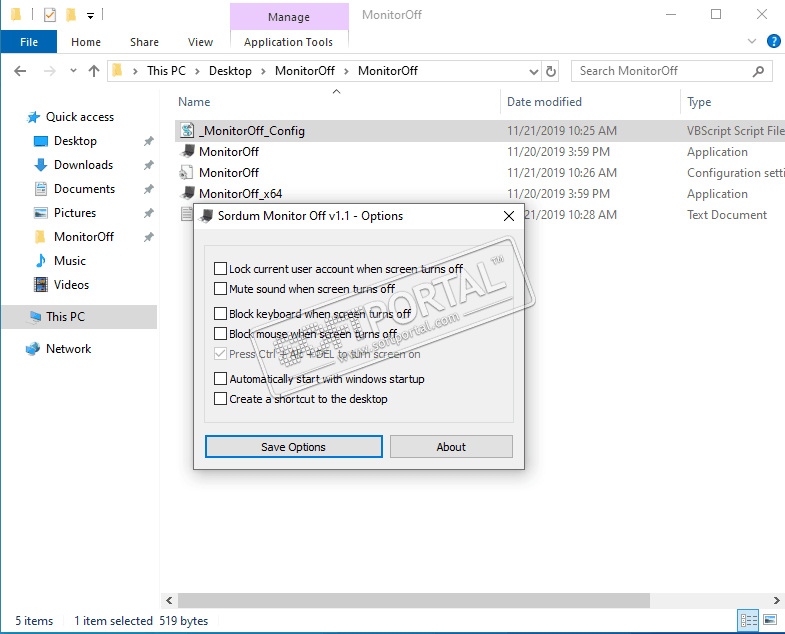Image resolution: width=785 pixels, height=634 pixels.
Task: Click the New folder quick access icon
Action: (71, 15)
